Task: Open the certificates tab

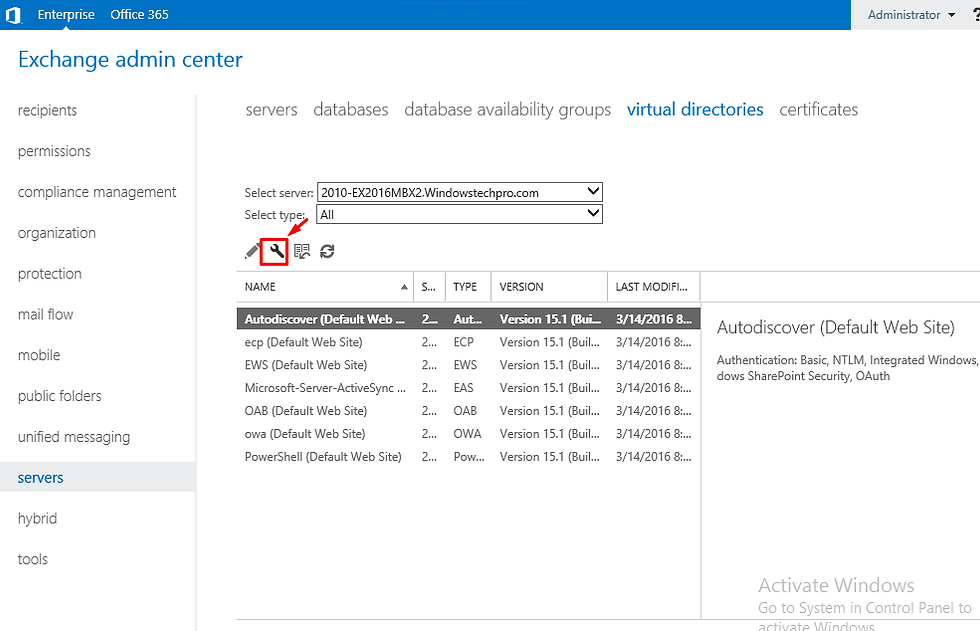Action: pyautogui.click(x=819, y=110)
